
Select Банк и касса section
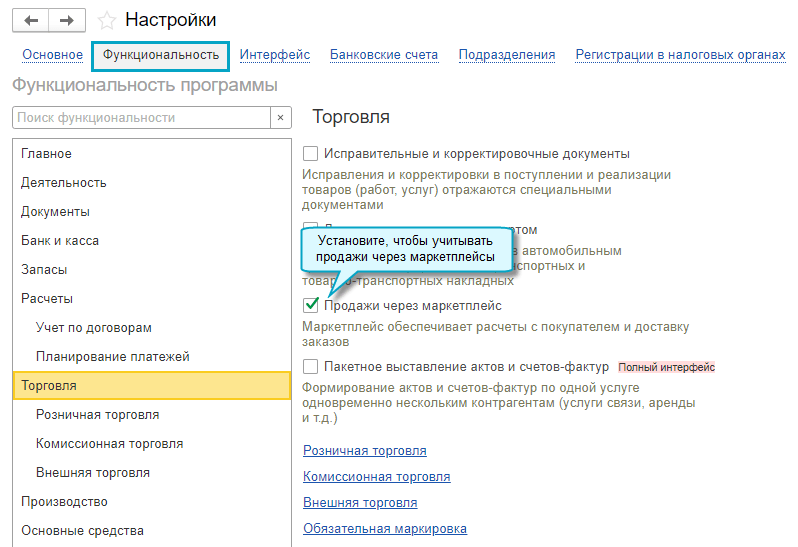pyautogui.click(x=152, y=241)
